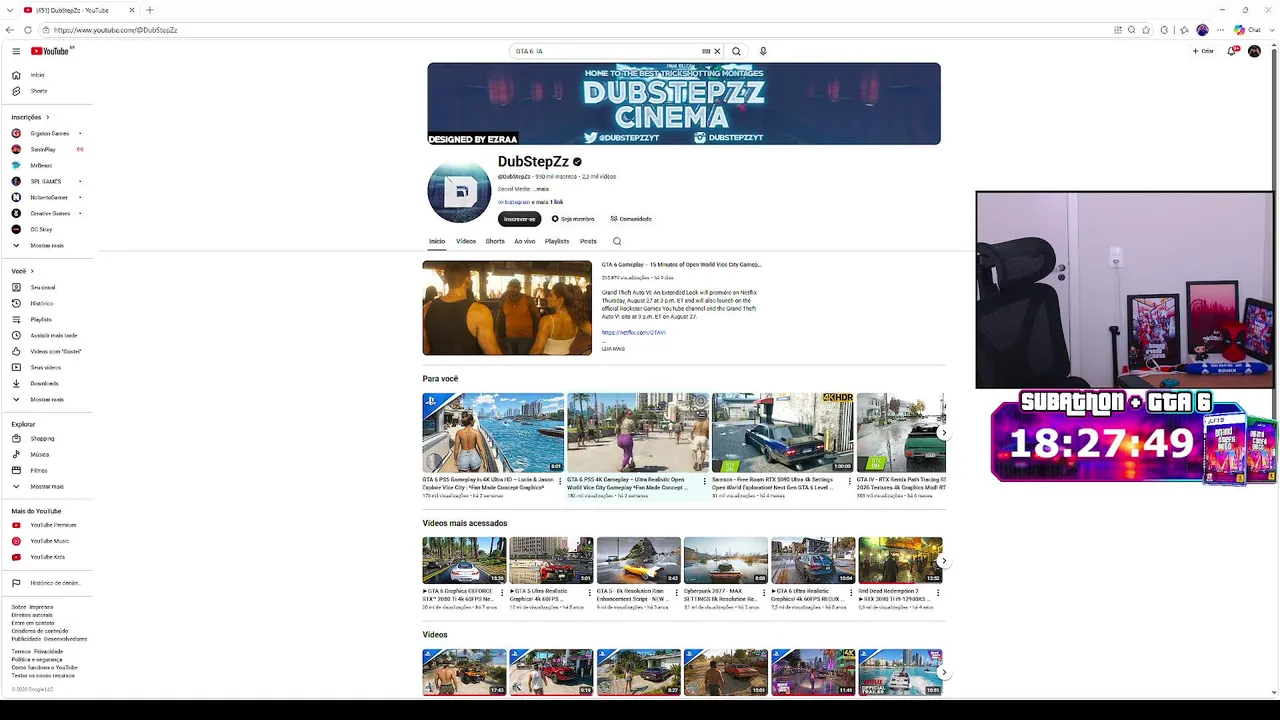Open the Cyberpunk 2077 MAX SETTINGS video thumbnail
1280x720 pixels.
[x=726, y=561]
